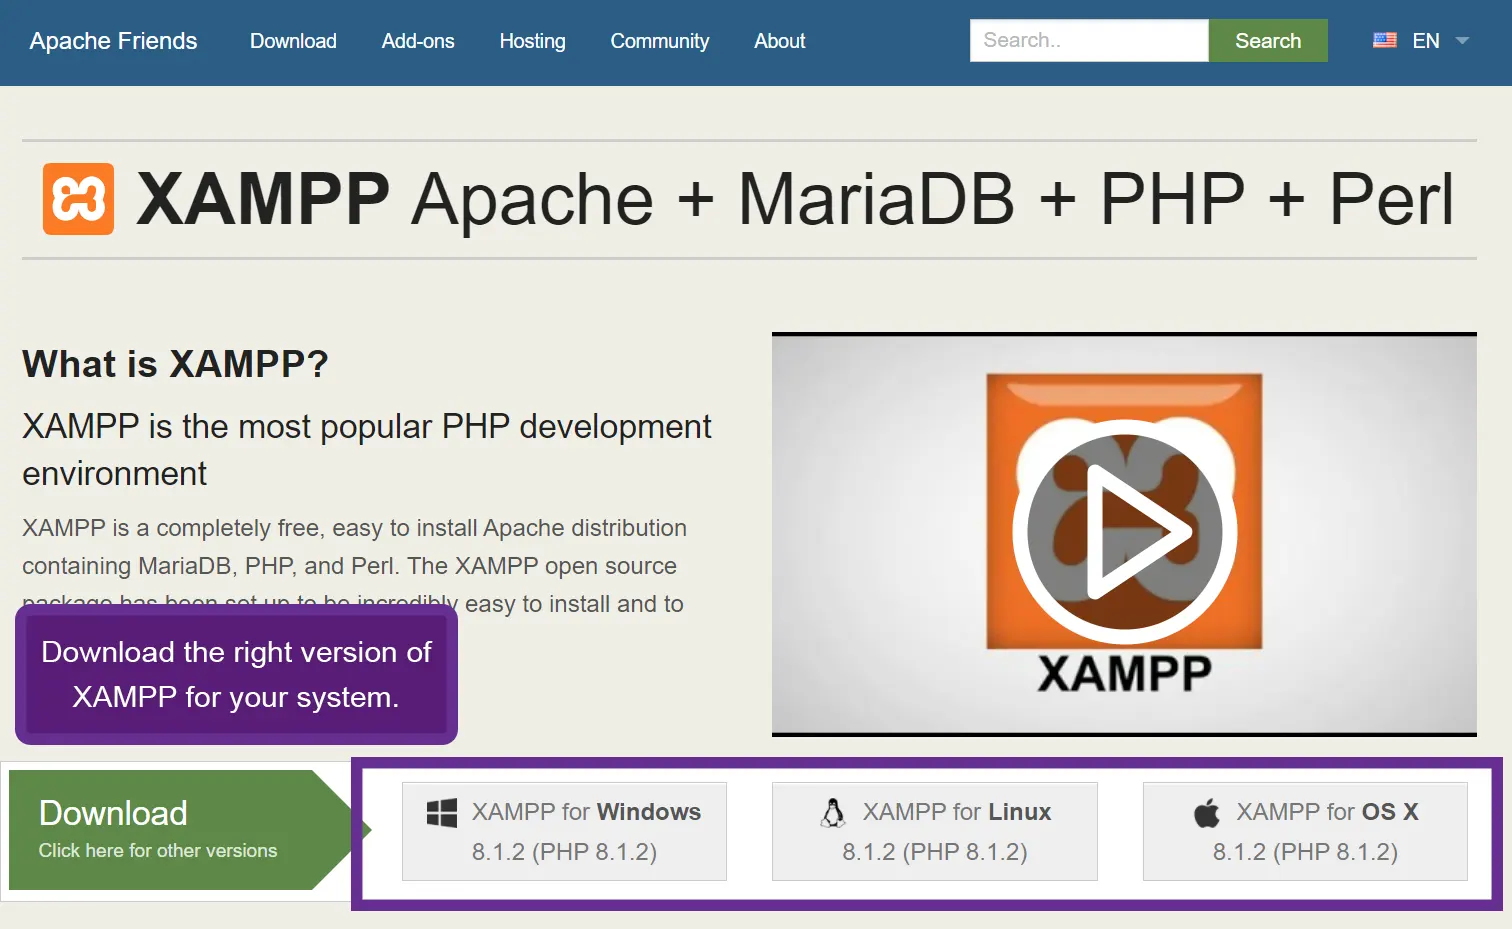Click the large green Download heading

click(x=113, y=813)
